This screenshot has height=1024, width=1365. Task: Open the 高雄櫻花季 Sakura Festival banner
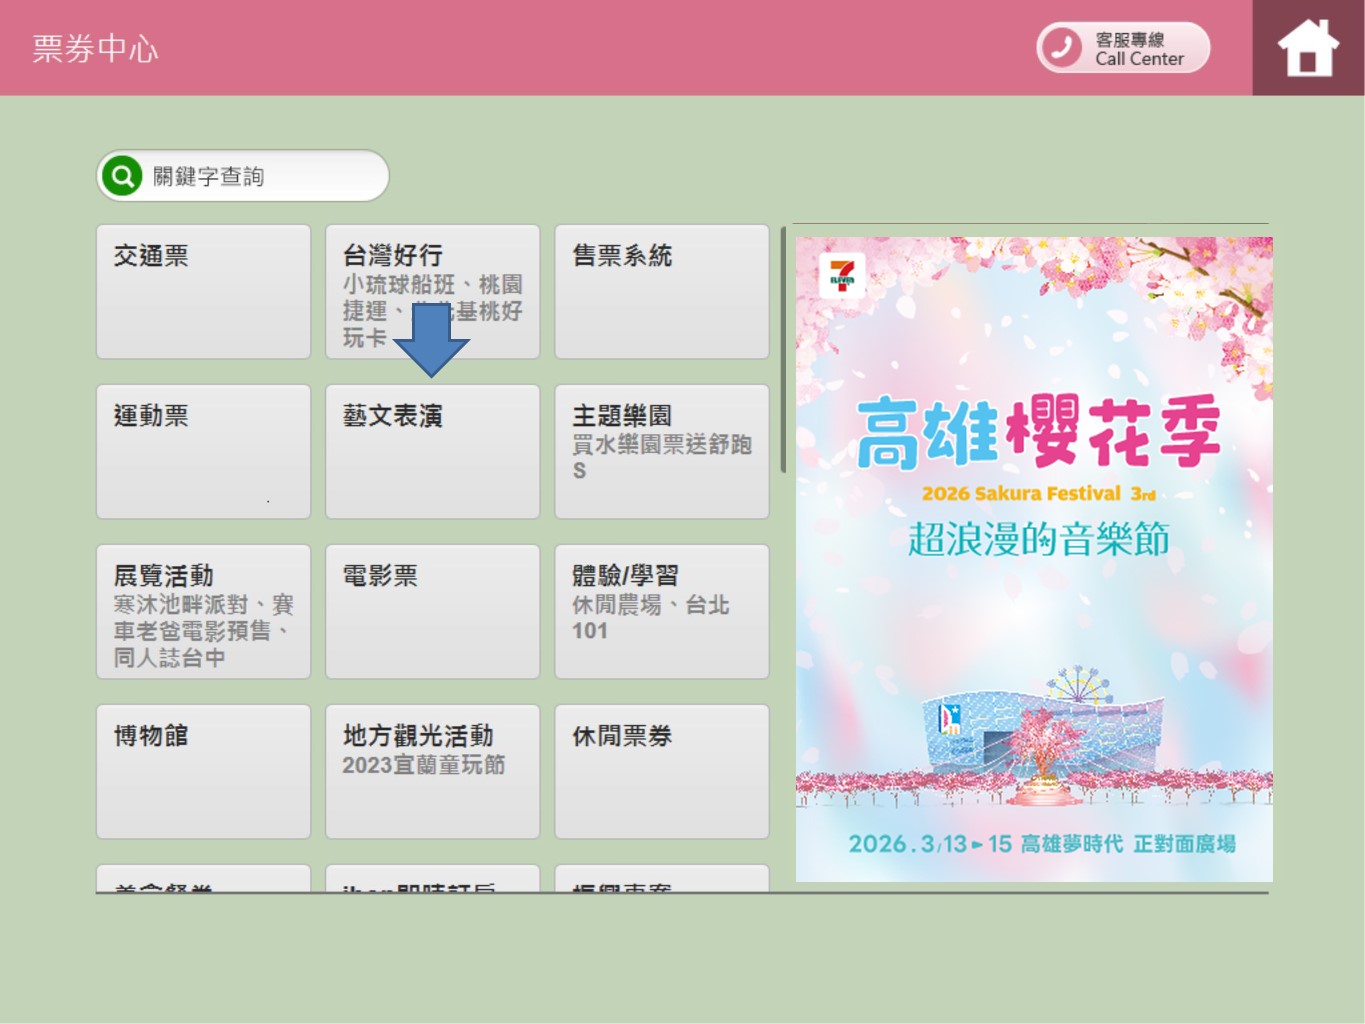[1033, 558]
